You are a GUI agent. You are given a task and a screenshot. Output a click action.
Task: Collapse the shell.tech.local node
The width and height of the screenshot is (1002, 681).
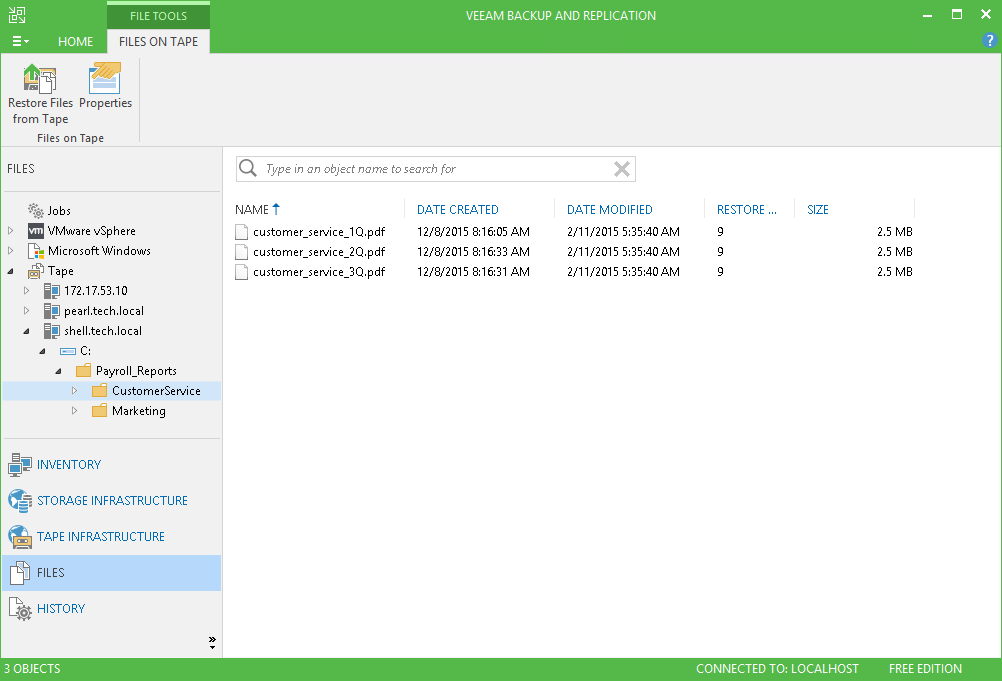[x=27, y=332]
